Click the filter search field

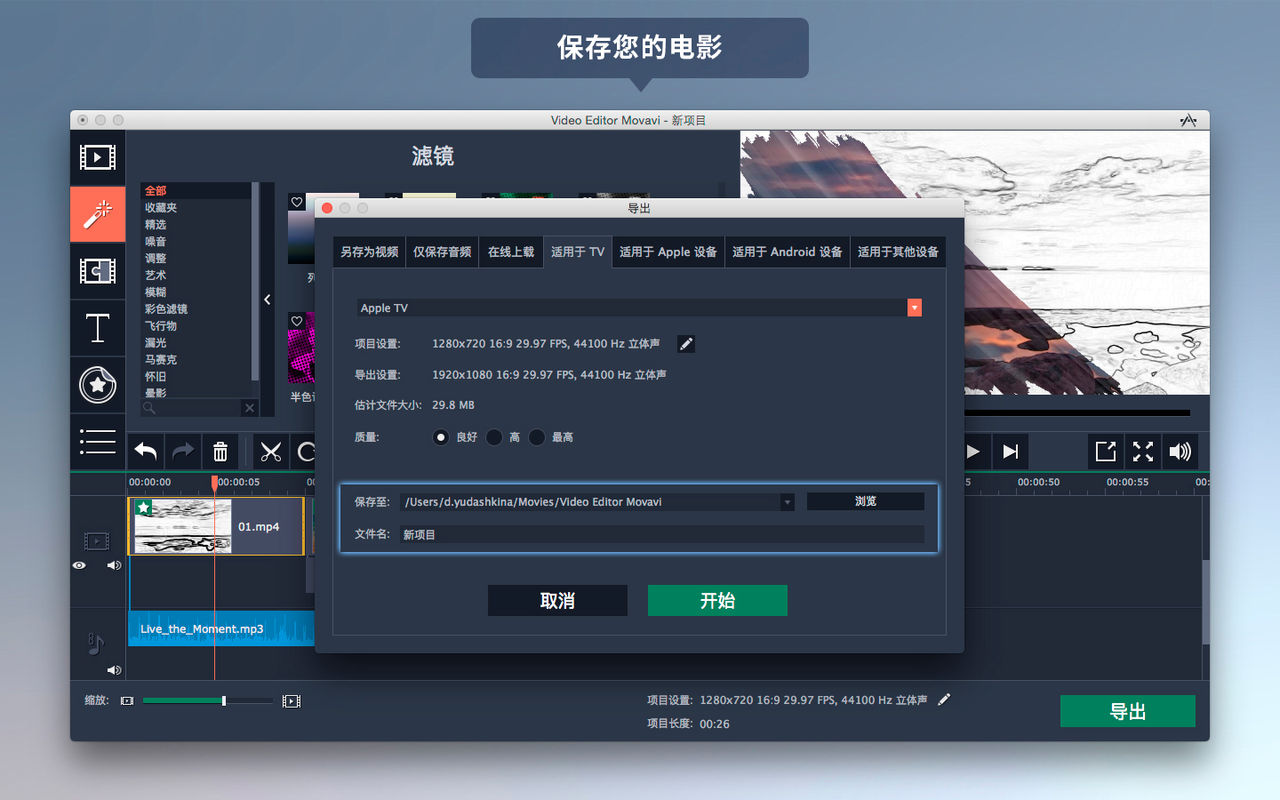[192, 408]
